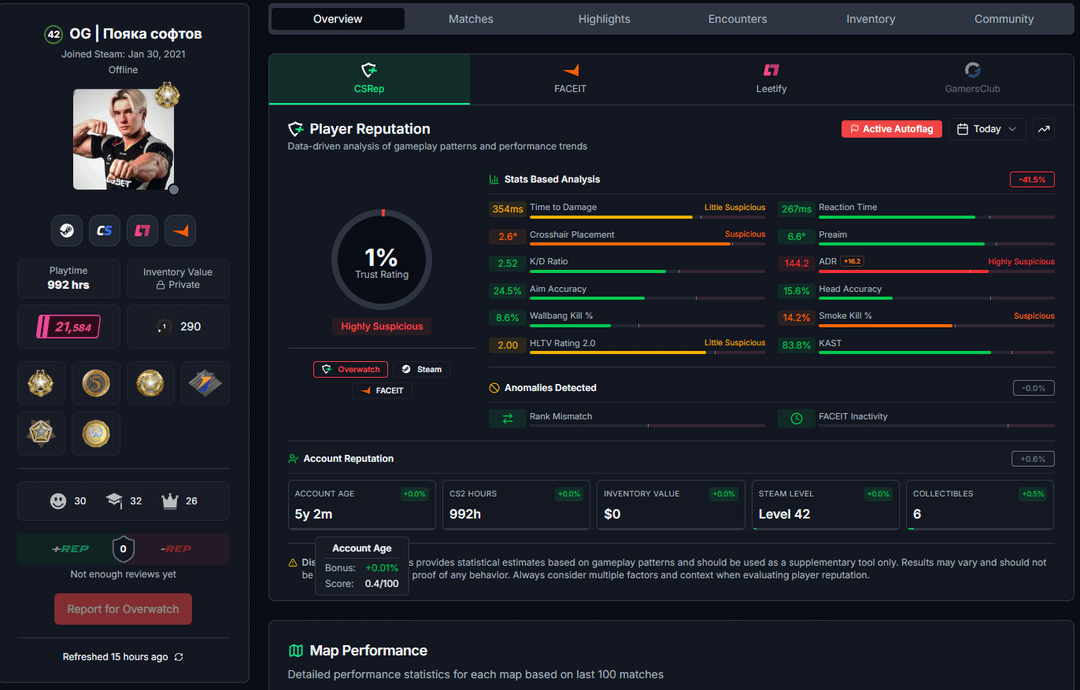Click the CSRep profile icon button
Screen dimensions: 1080x690
click(x=104, y=231)
